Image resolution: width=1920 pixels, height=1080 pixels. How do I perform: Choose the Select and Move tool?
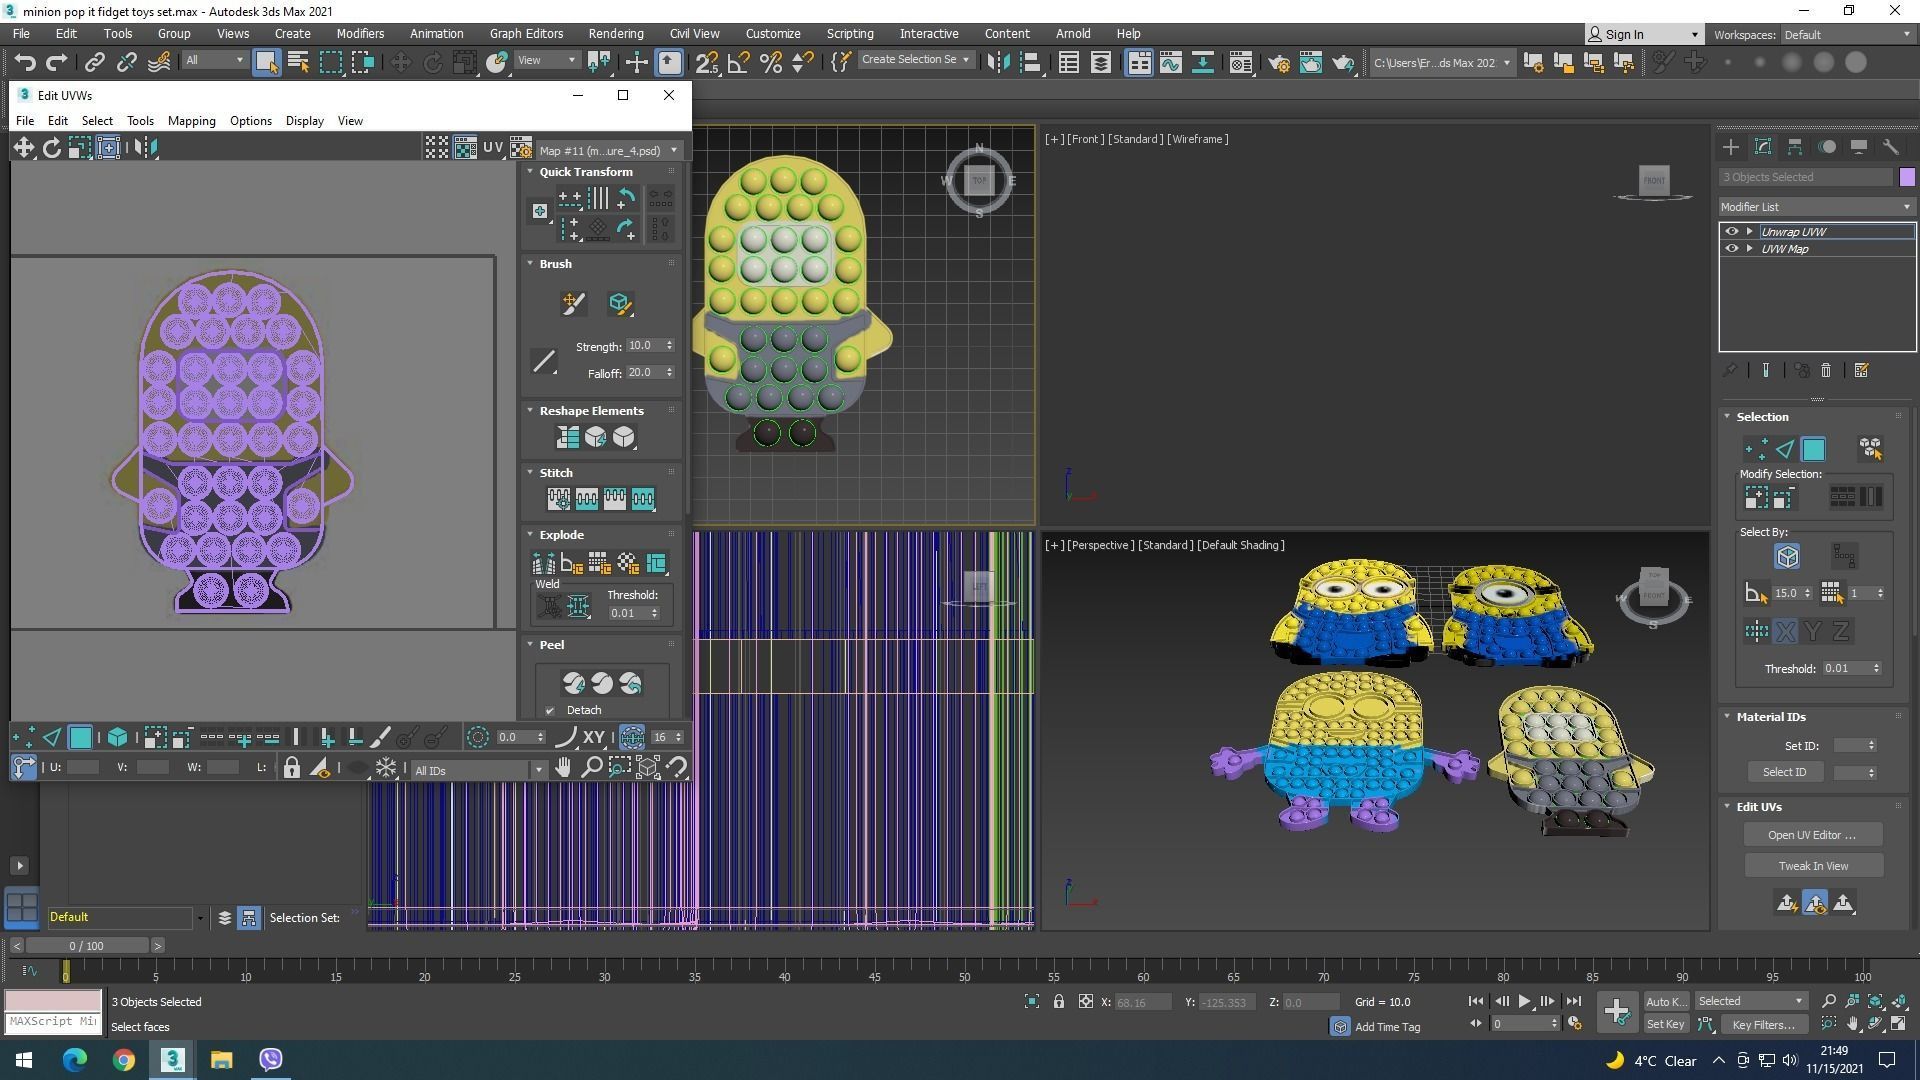point(400,62)
